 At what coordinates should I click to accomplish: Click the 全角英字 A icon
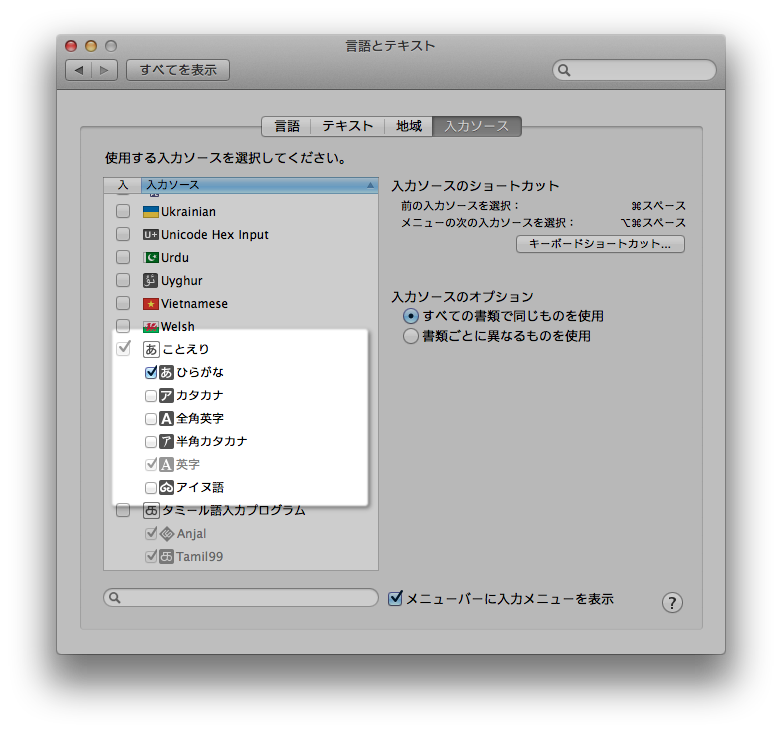click(166, 418)
